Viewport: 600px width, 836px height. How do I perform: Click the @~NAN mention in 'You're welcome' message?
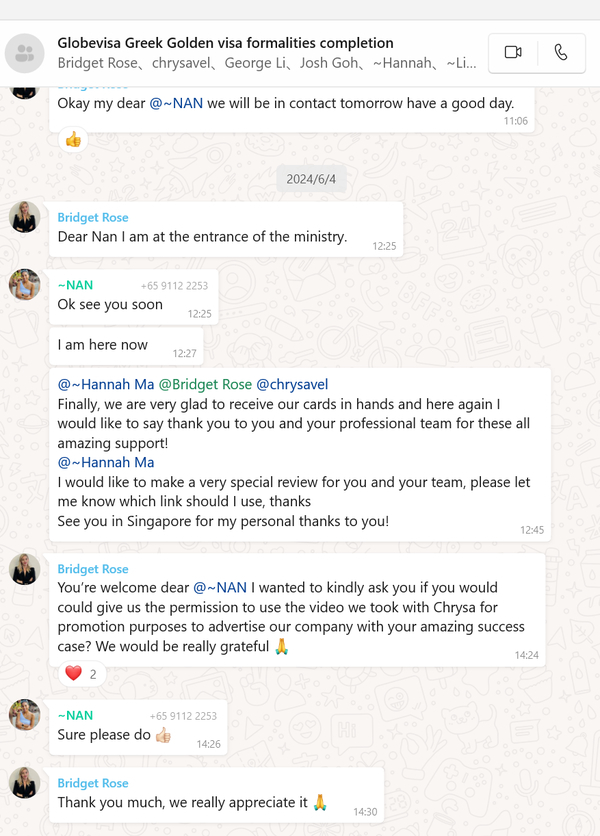click(220, 588)
